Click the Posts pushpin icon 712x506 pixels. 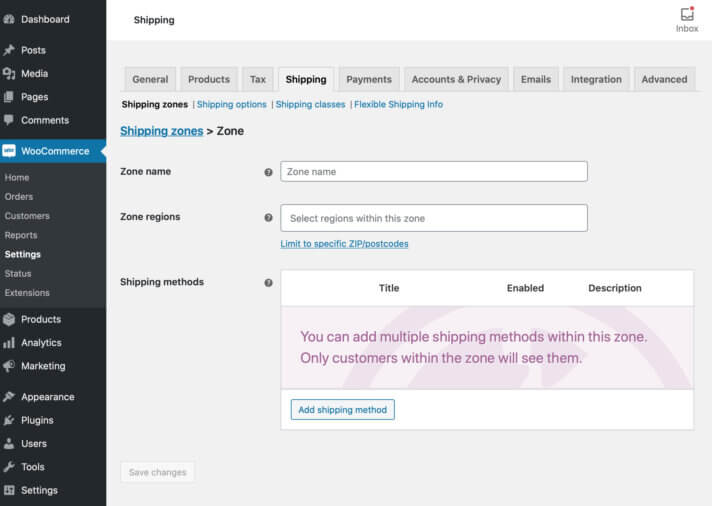9,50
